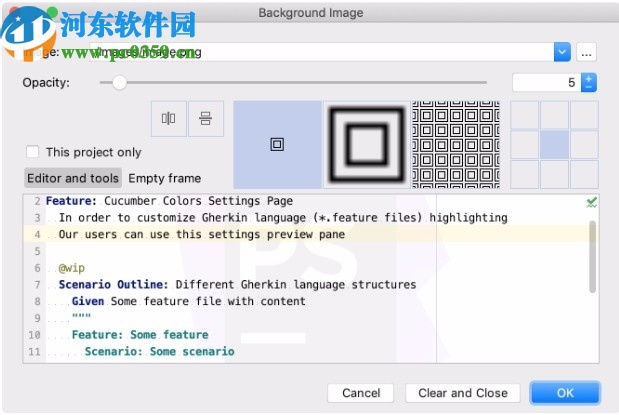Toggle 'This project only' checkbox
The height and width of the screenshot is (415, 619).
coord(32,152)
